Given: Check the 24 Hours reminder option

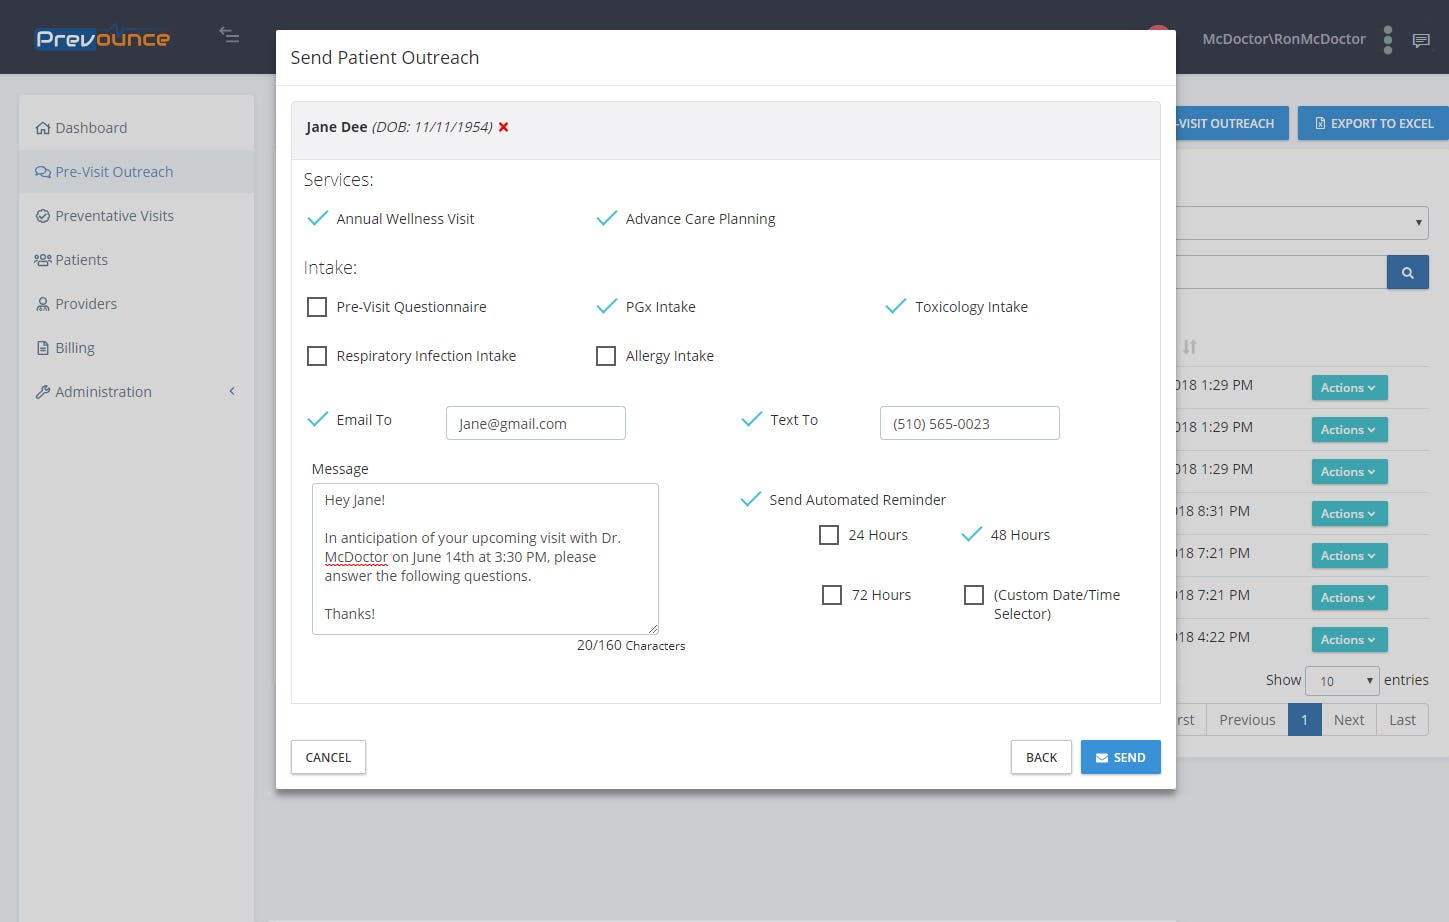Looking at the screenshot, I should tap(829, 535).
